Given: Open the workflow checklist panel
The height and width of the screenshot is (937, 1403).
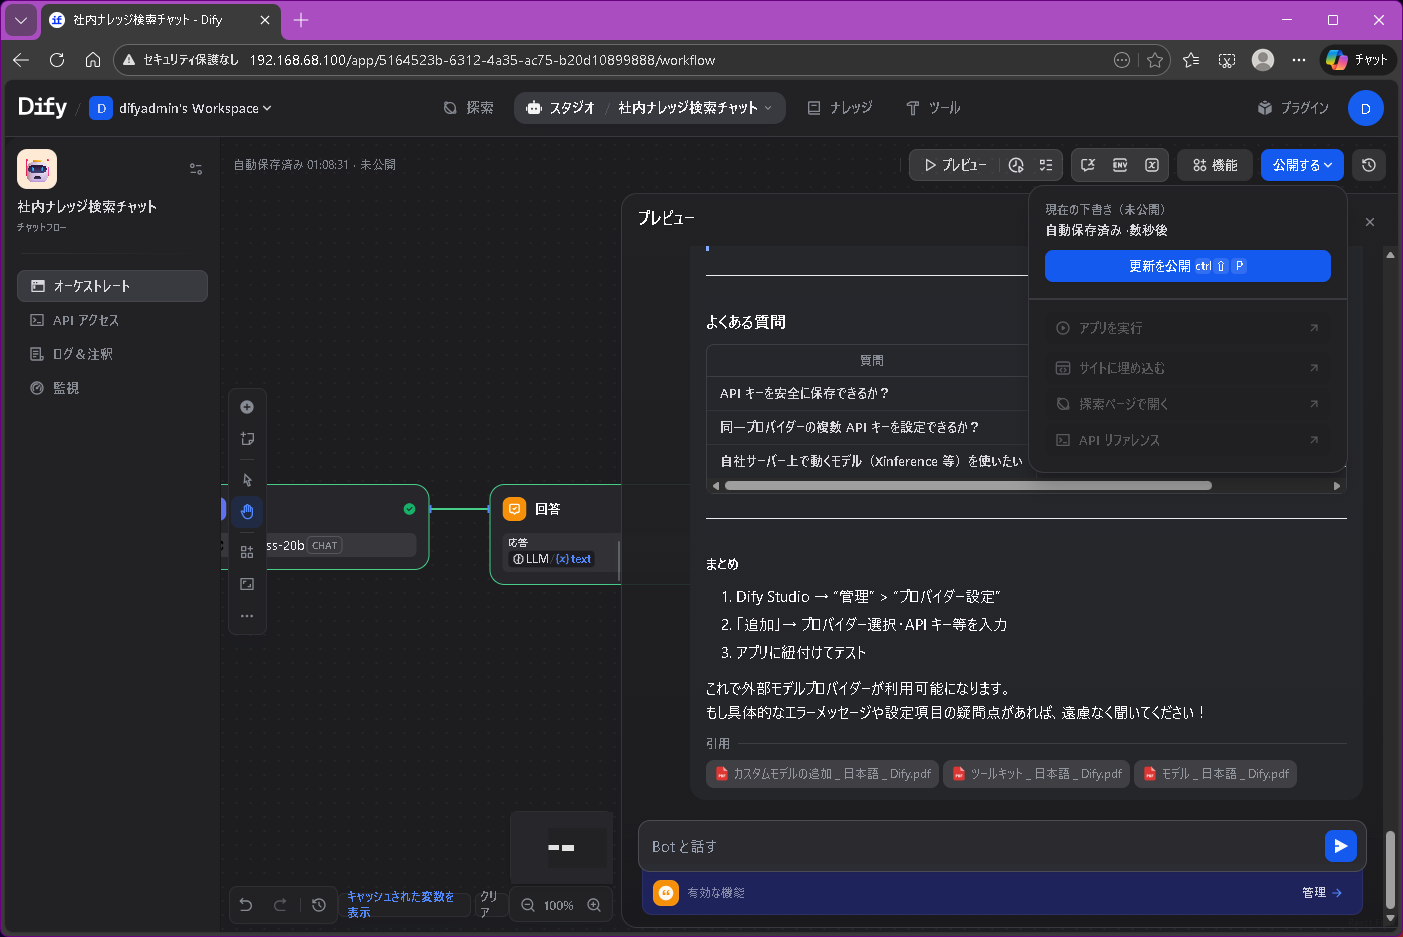Looking at the screenshot, I should coord(1046,165).
